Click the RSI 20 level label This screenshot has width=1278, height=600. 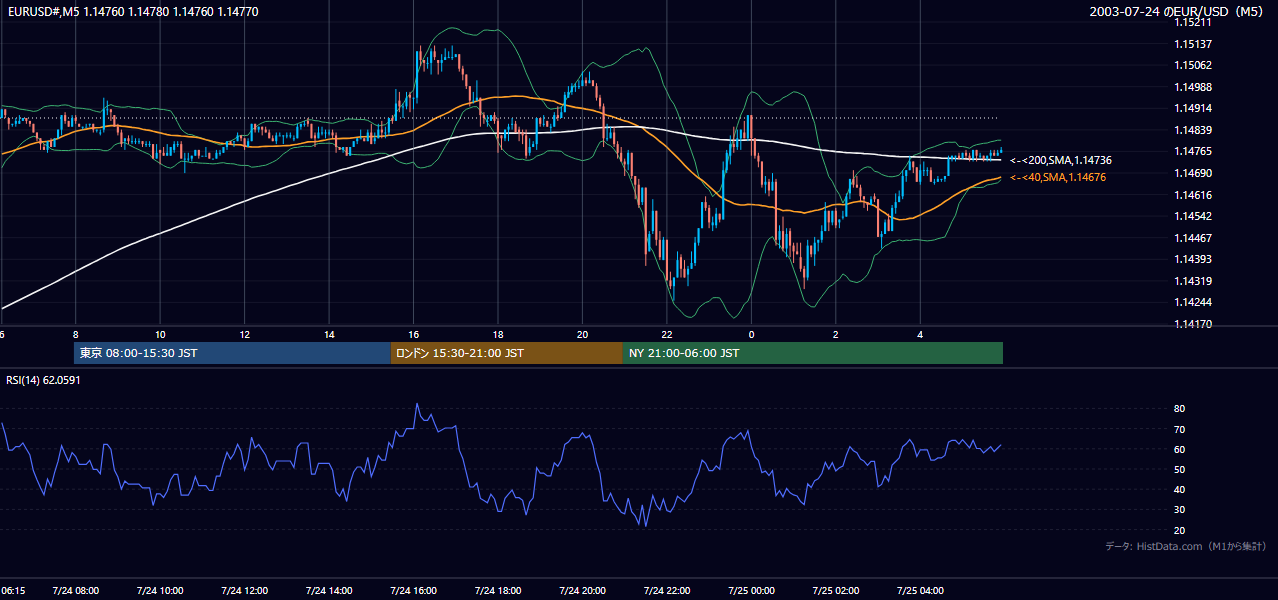click(x=1179, y=530)
